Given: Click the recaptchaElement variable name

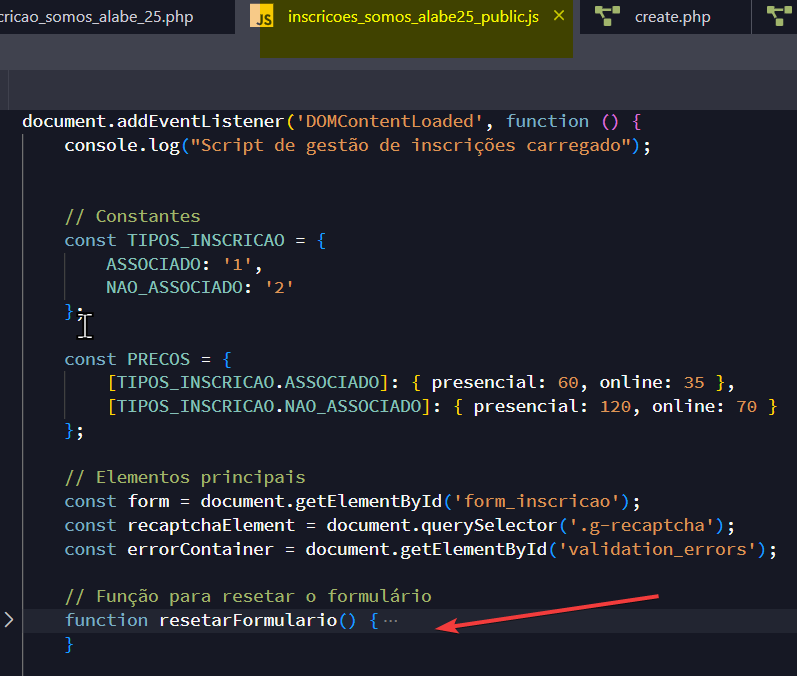Looking at the screenshot, I should point(211,526).
